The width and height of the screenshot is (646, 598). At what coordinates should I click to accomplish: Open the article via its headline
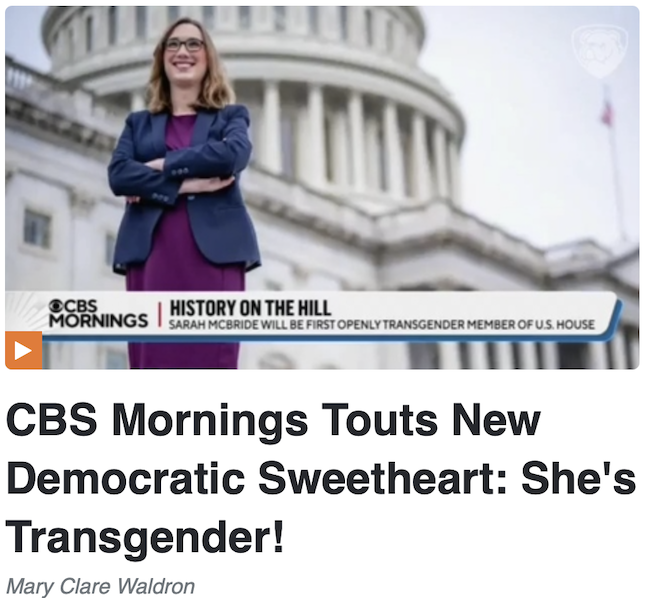(x=321, y=480)
